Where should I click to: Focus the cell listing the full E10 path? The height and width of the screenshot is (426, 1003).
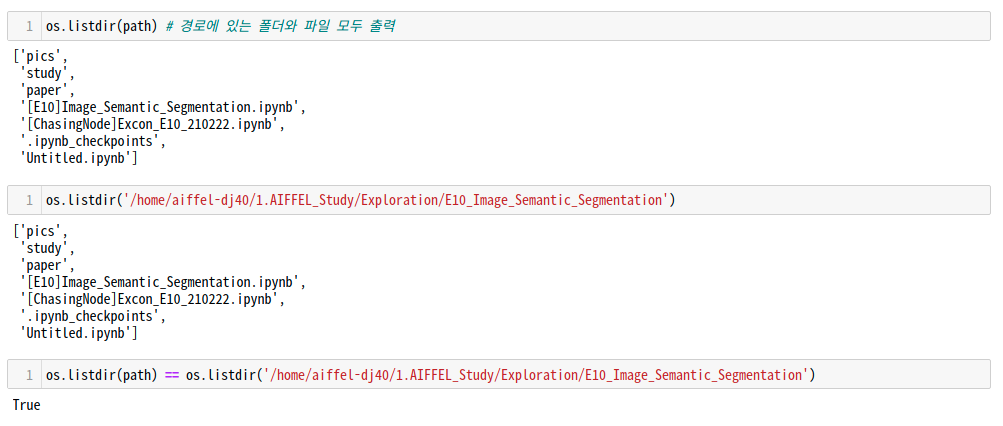tap(499, 200)
